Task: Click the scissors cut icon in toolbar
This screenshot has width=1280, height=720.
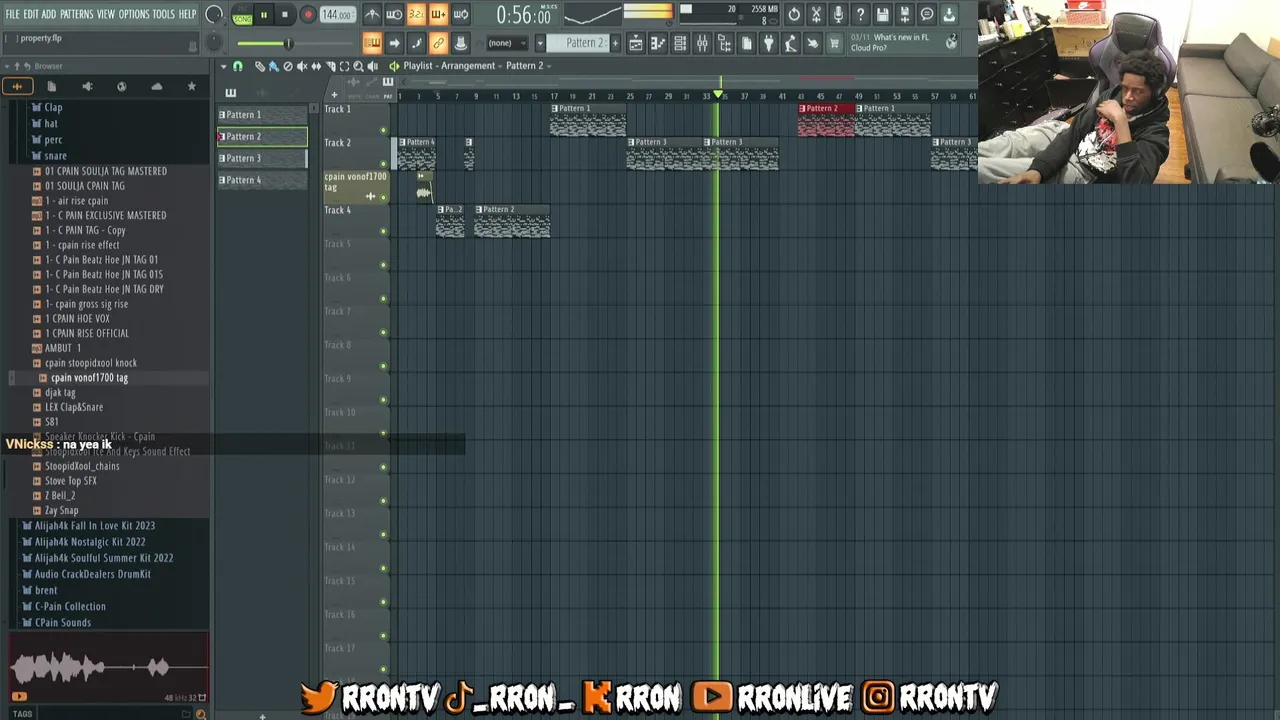Action: [x=816, y=14]
